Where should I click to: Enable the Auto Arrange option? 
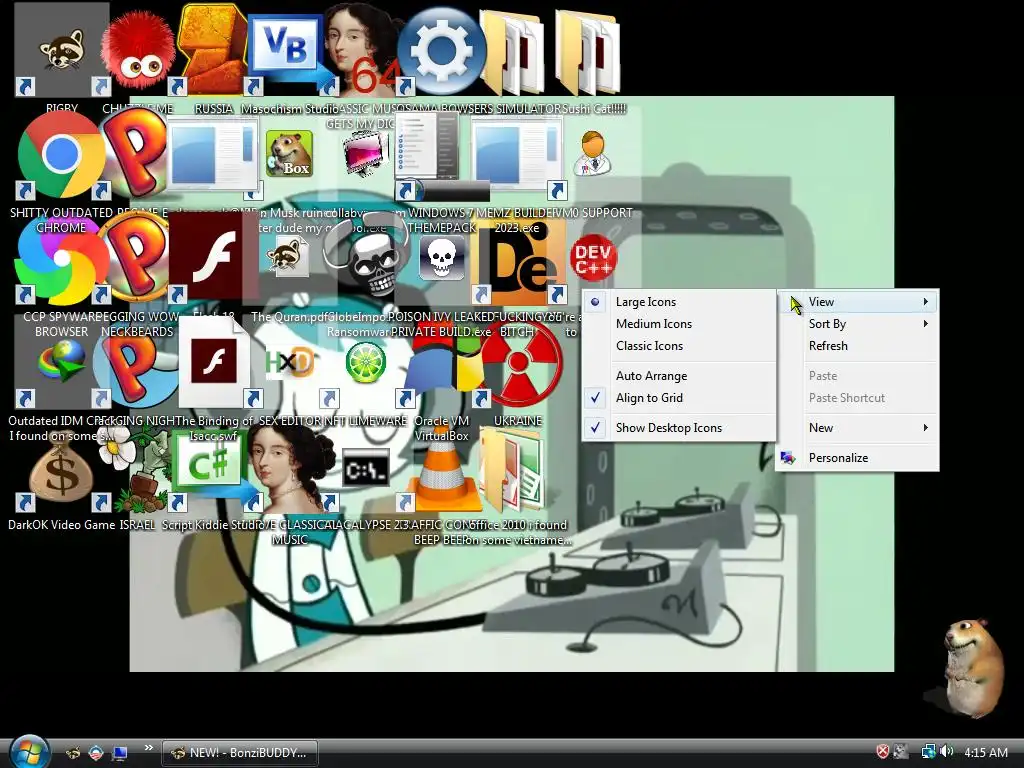coord(679,376)
